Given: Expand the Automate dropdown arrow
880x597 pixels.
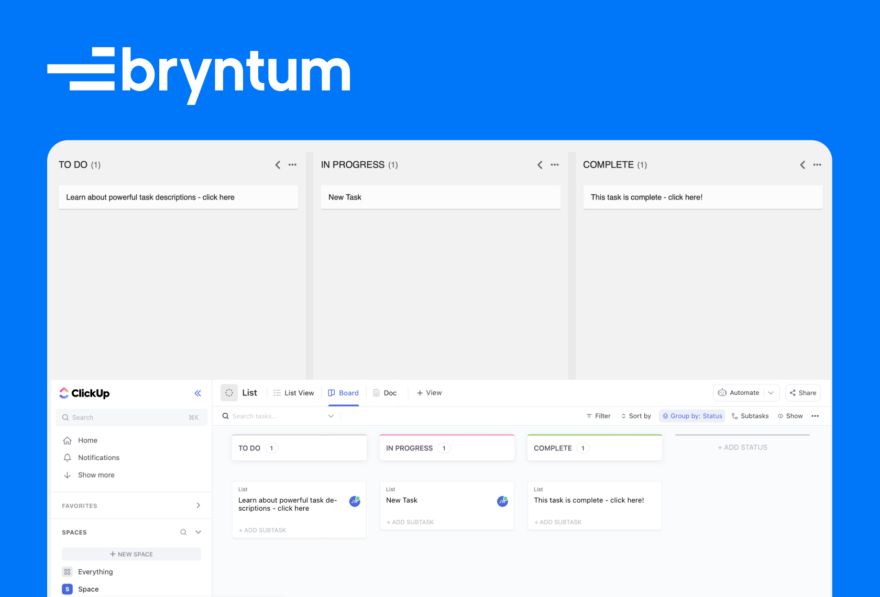Looking at the screenshot, I should tap(770, 393).
